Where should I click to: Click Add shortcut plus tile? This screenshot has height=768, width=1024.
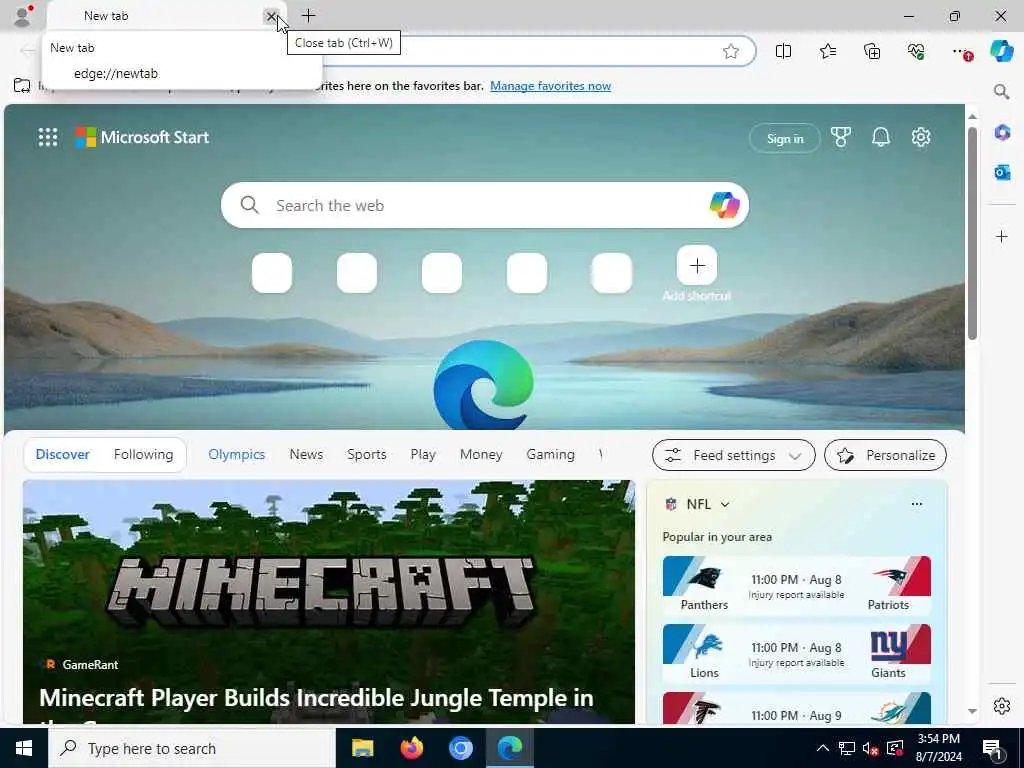point(697,266)
